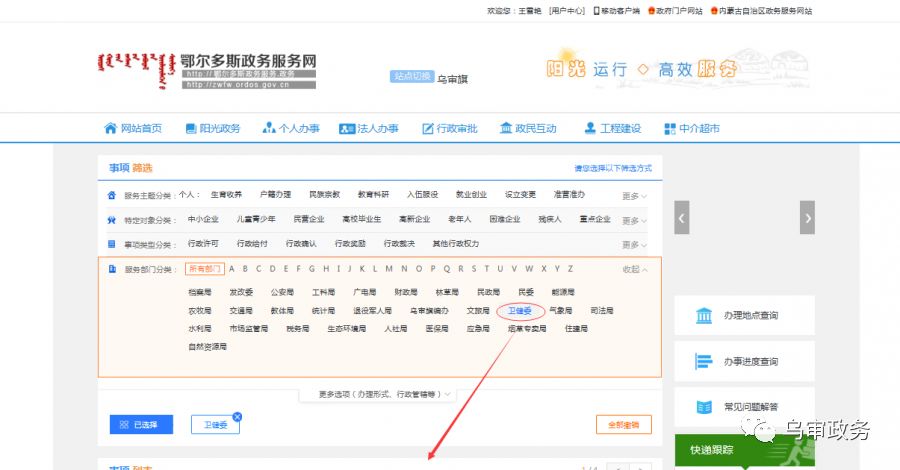Viewport: 900px width, 470px height.
Task: Choose the 退役军人局 department
Action: (372, 310)
